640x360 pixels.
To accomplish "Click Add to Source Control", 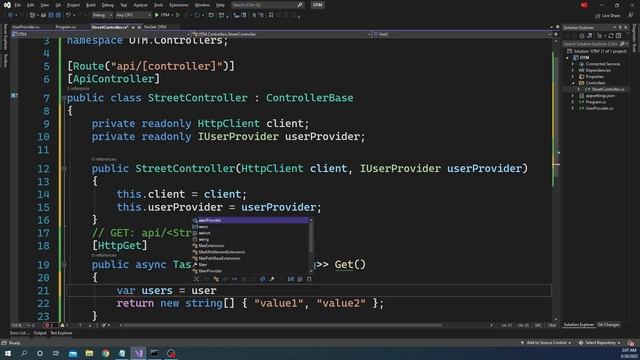I will click(546, 343).
